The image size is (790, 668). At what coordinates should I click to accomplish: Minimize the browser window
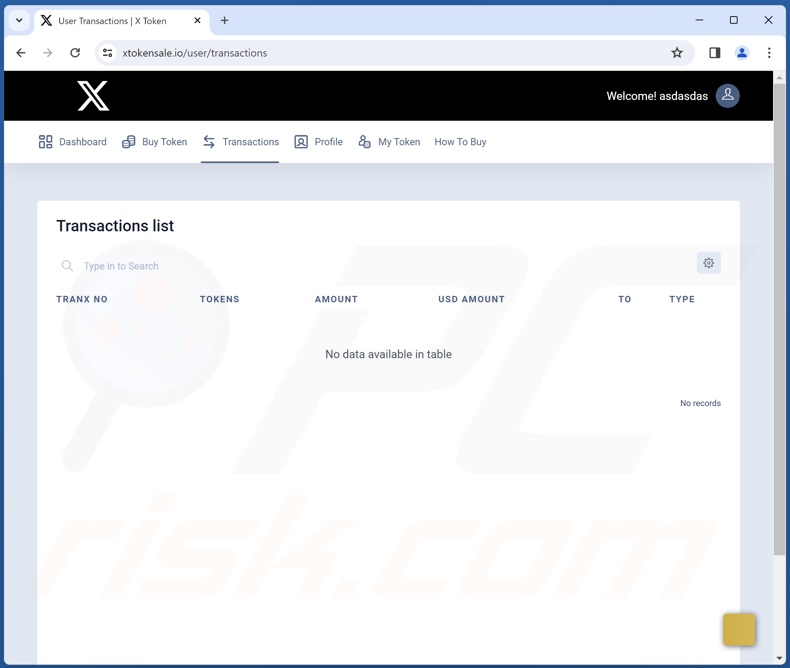[x=699, y=20]
